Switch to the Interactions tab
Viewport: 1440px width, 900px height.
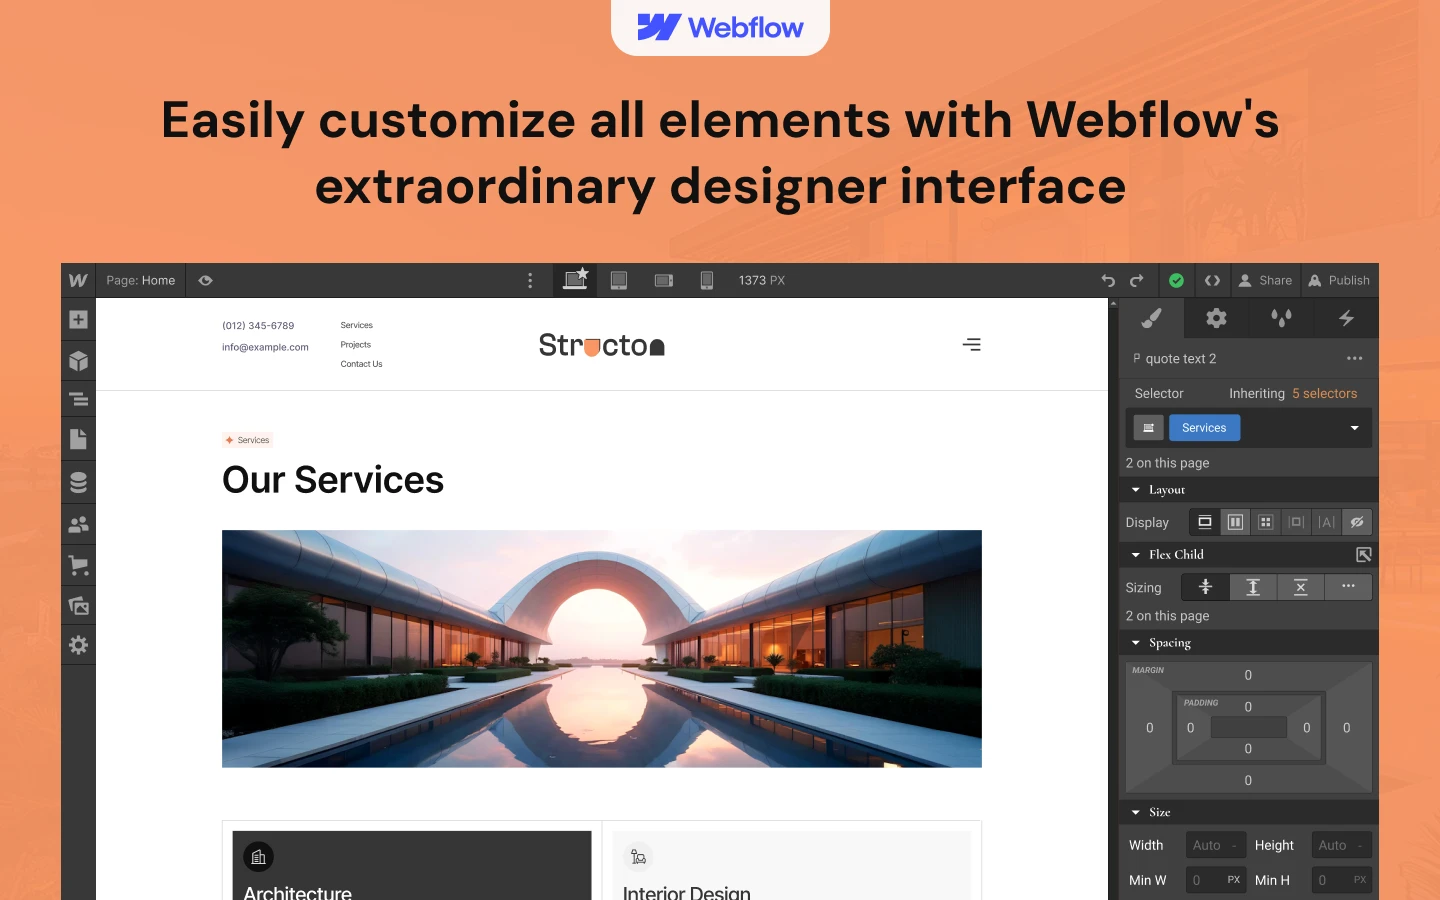[1346, 319]
